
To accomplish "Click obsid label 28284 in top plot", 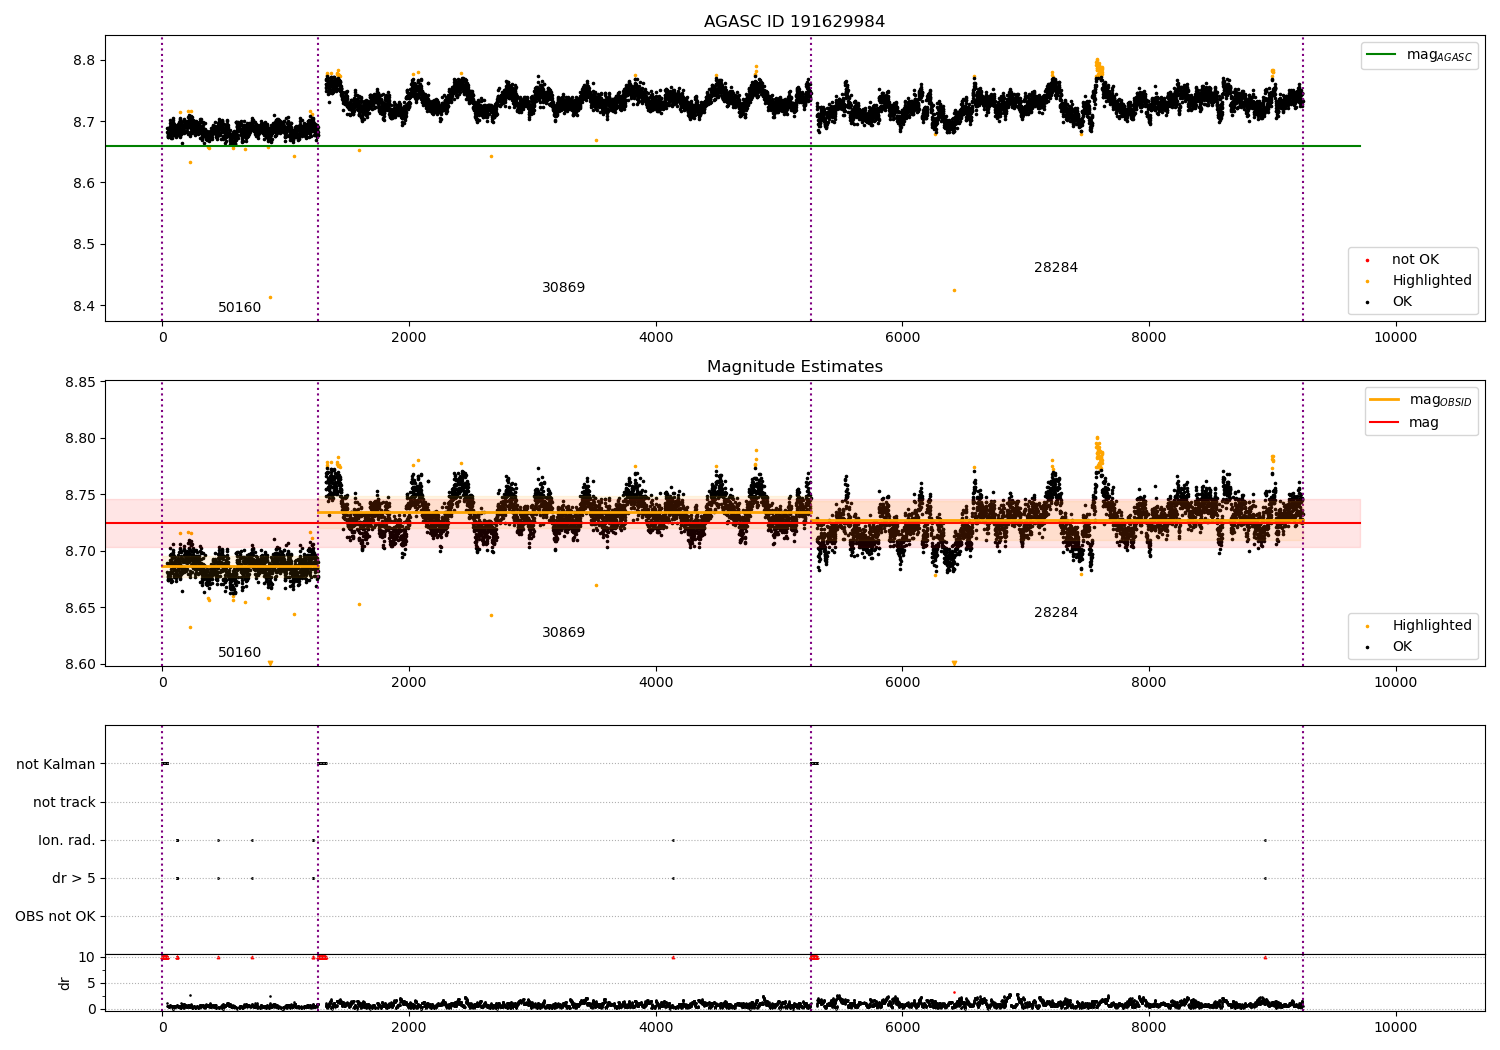I will 1056,267.
